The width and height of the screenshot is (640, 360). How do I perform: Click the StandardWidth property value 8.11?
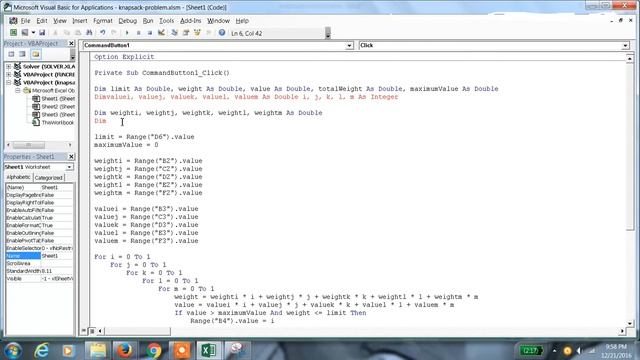coord(57,271)
